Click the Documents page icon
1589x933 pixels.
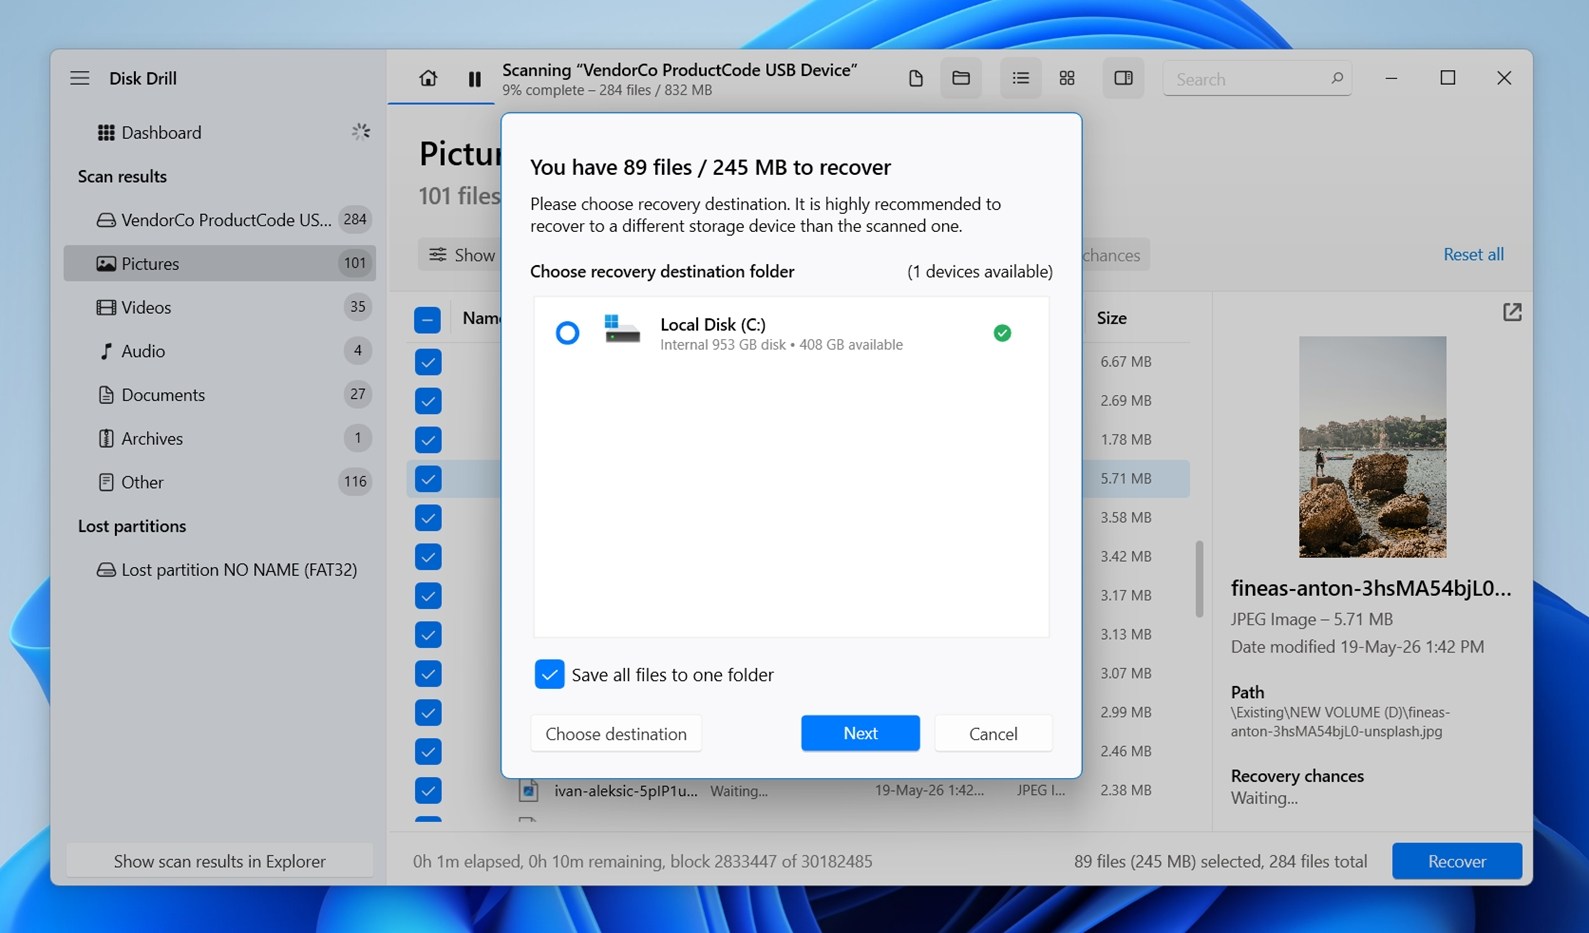click(x=106, y=394)
